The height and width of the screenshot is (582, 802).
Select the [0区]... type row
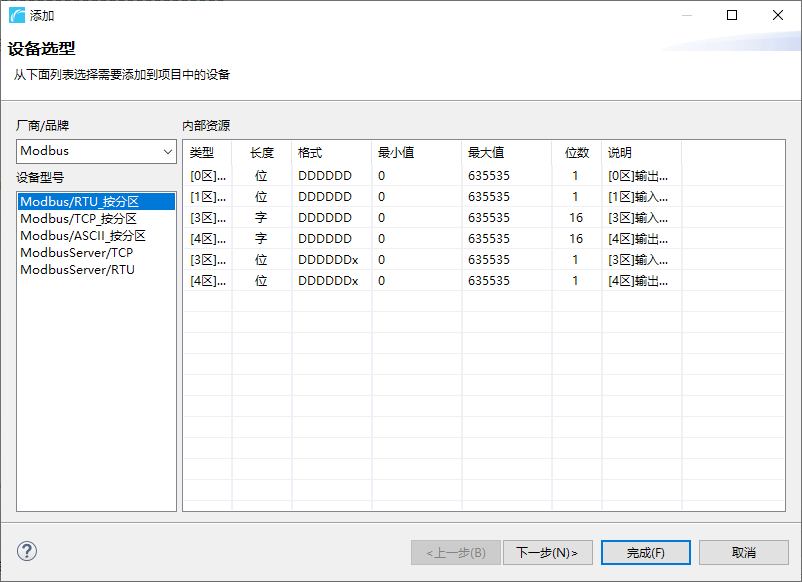click(x=483, y=175)
